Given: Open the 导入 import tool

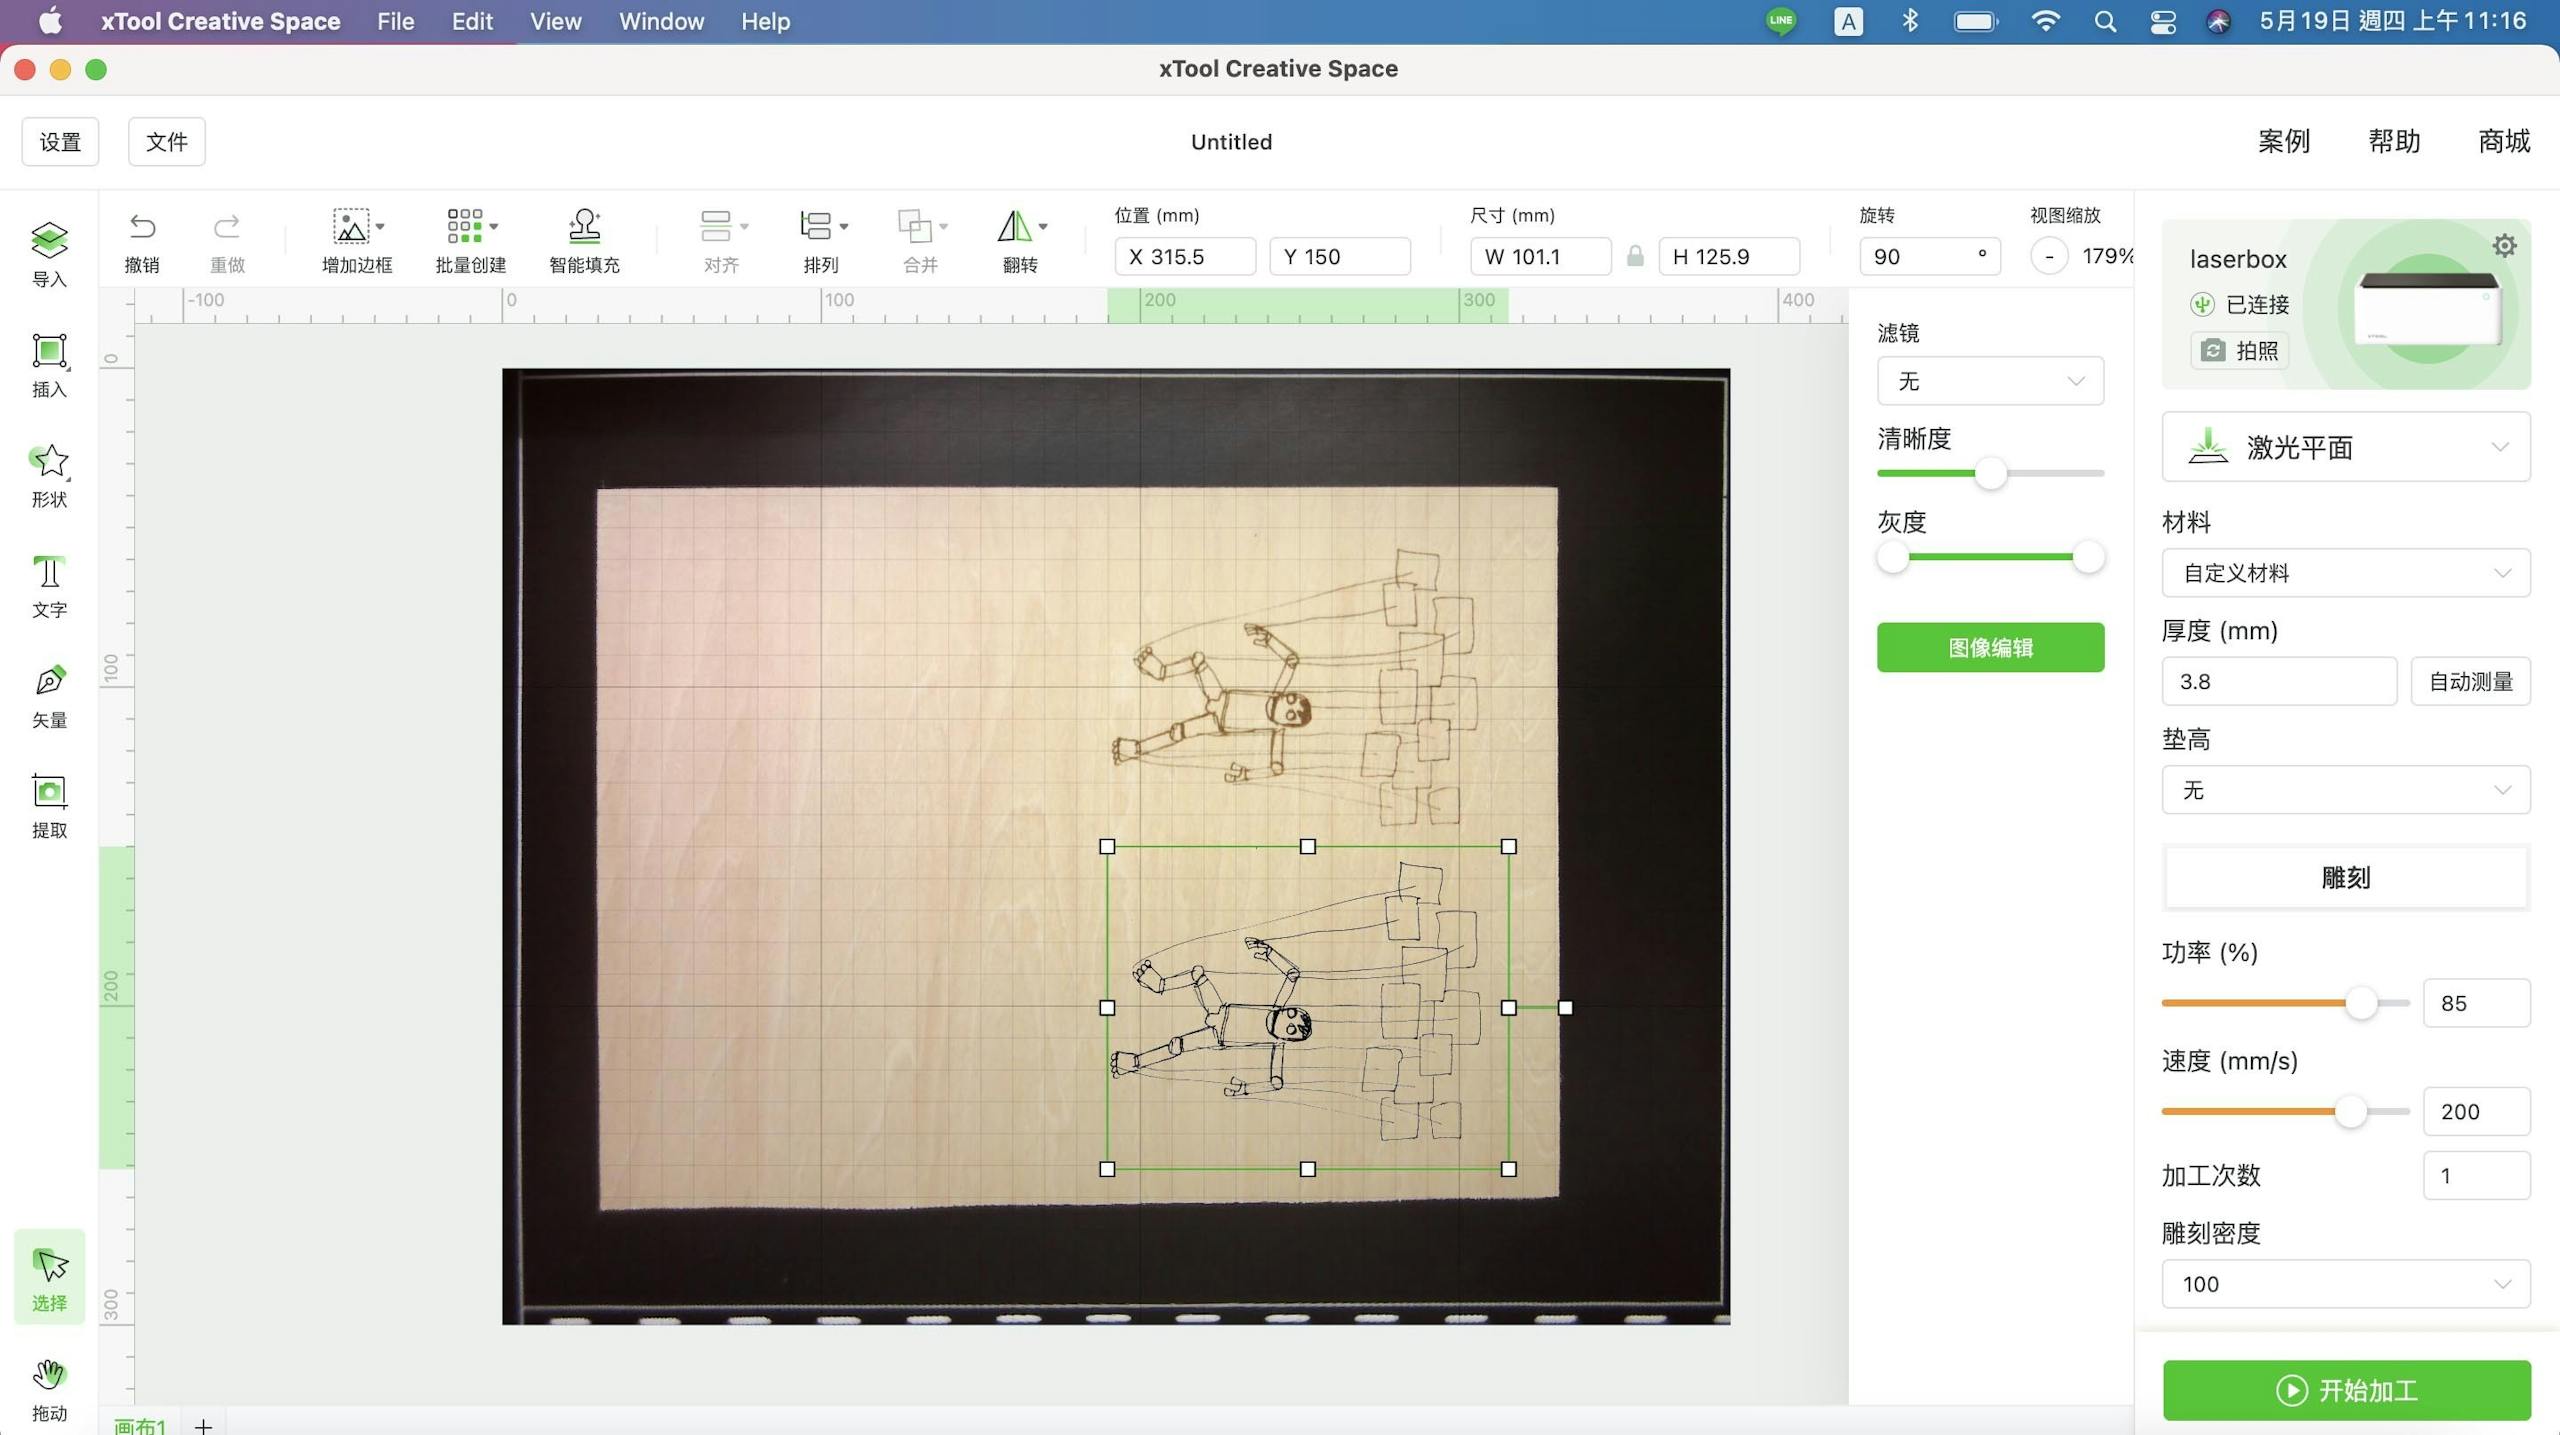Looking at the screenshot, I should pos(49,254).
